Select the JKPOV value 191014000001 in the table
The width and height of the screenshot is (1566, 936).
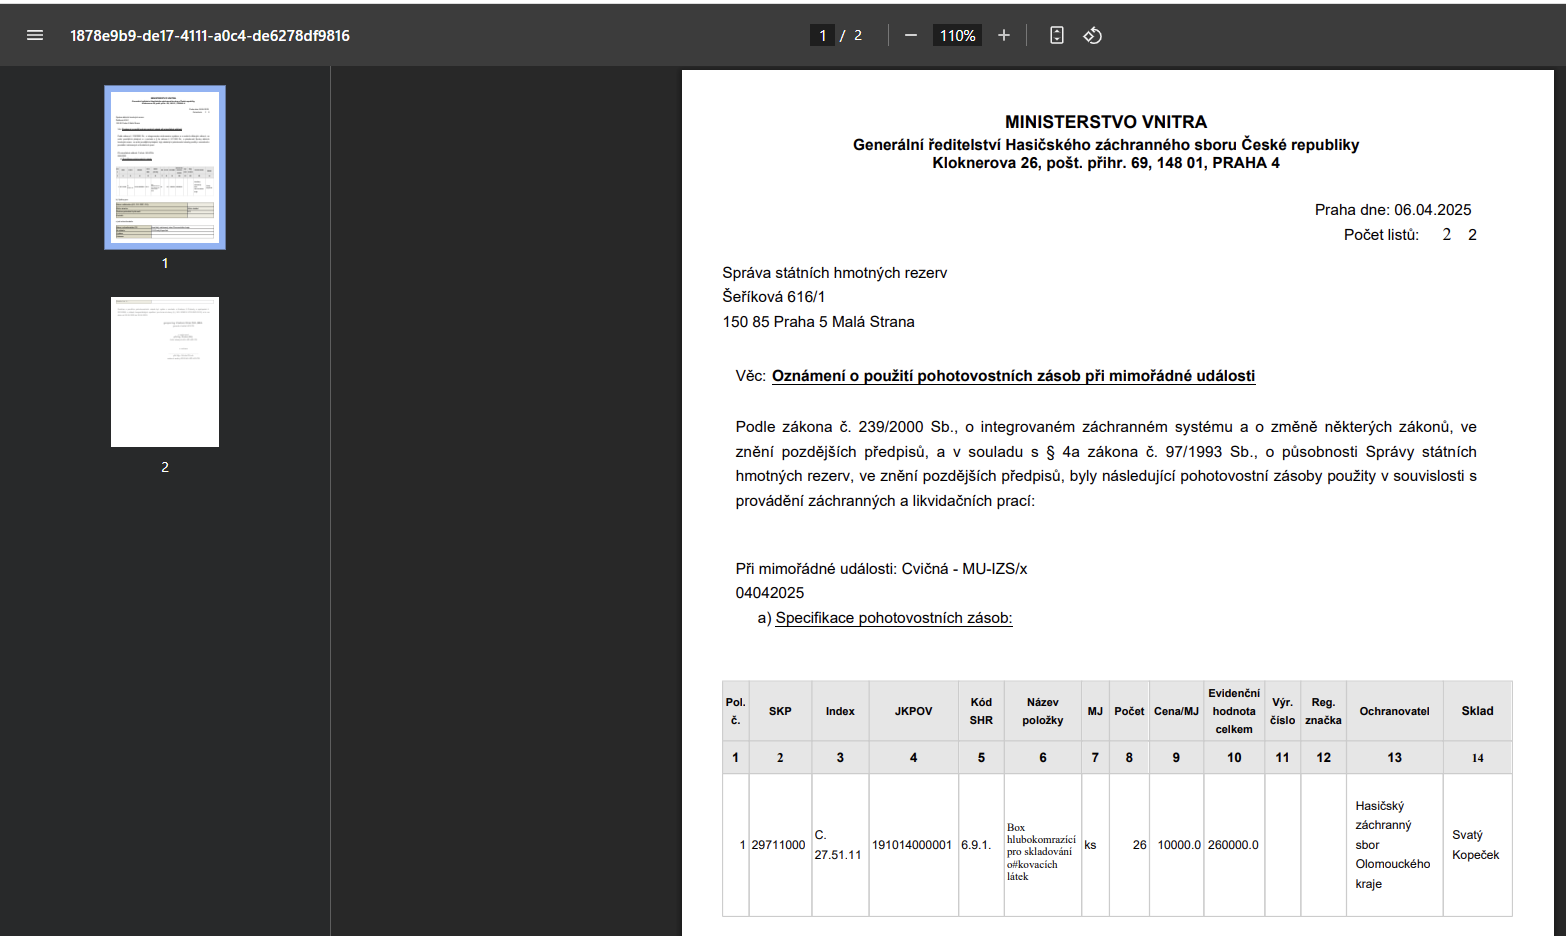tap(912, 845)
